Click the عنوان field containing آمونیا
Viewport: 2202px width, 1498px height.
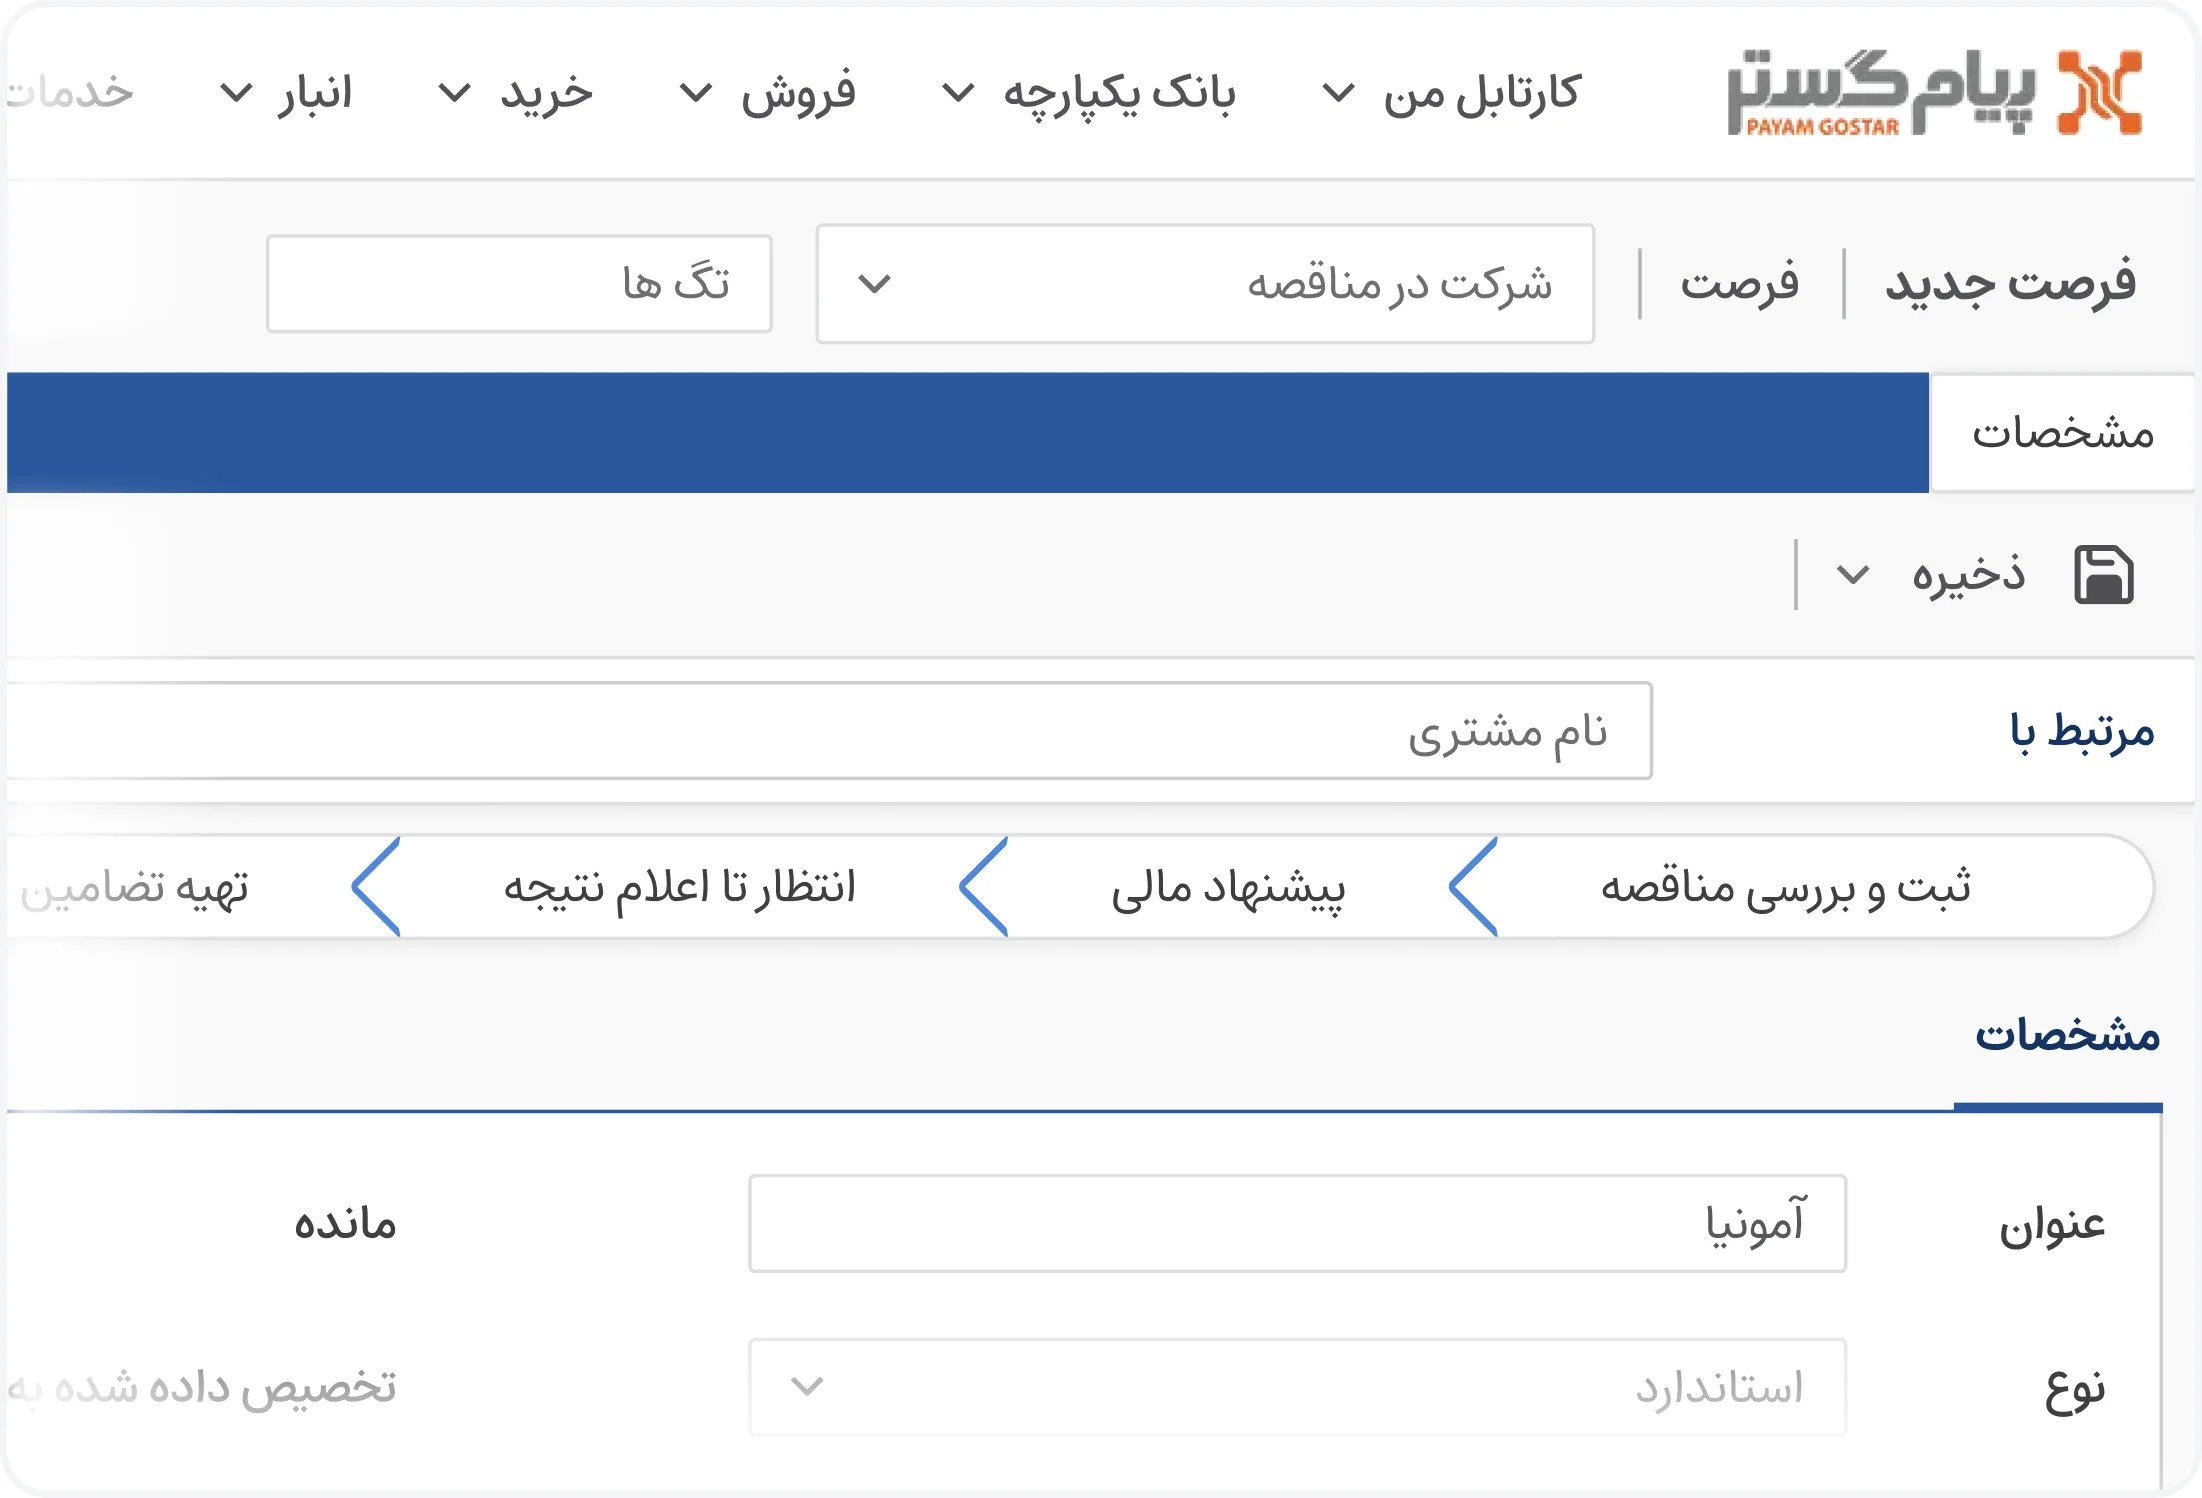tap(1297, 1223)
